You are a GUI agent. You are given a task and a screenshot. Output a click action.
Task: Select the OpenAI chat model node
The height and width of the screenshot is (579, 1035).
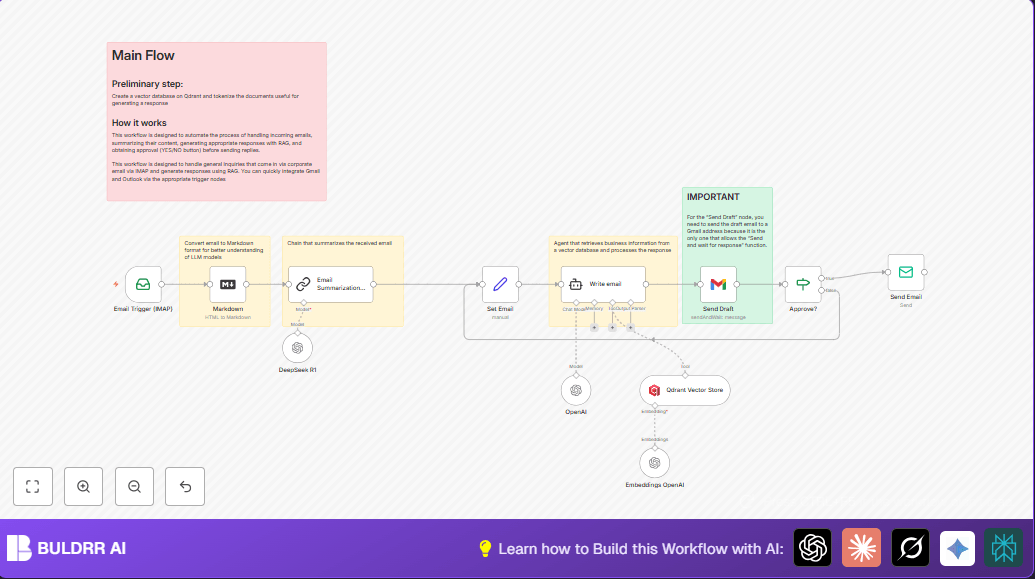coord(576,390)
